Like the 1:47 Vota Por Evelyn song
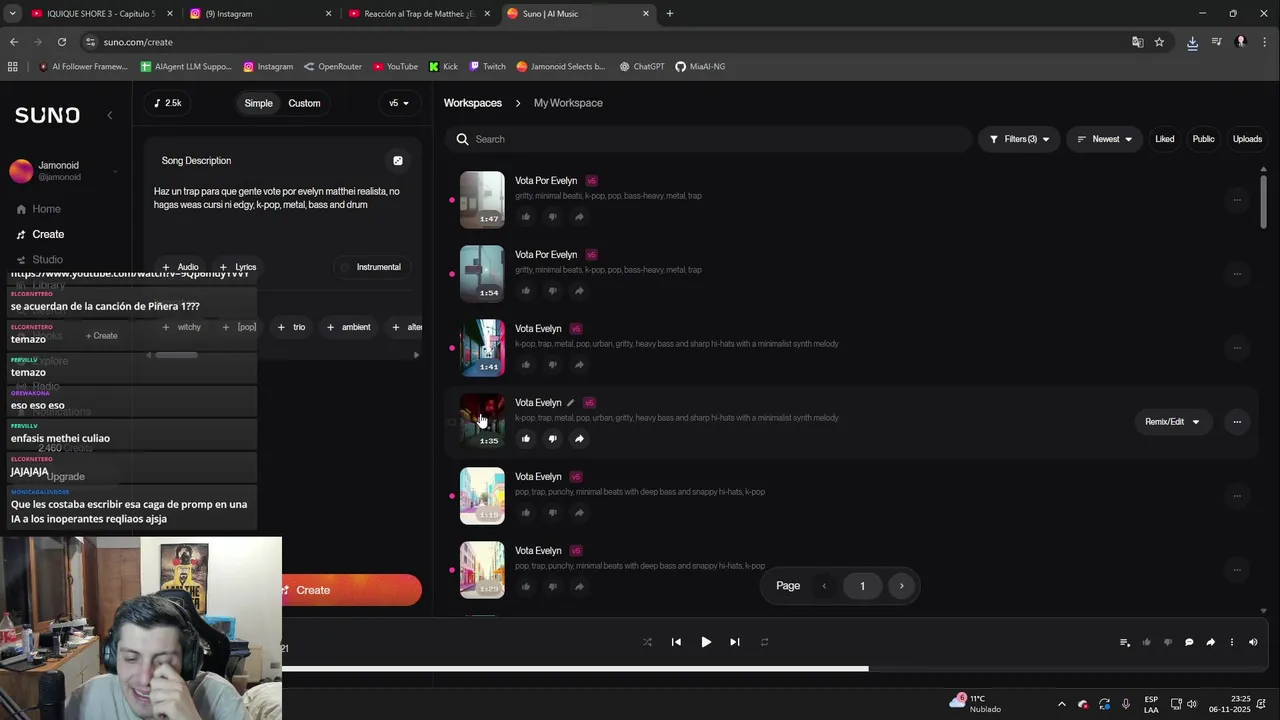 (526, 217)
